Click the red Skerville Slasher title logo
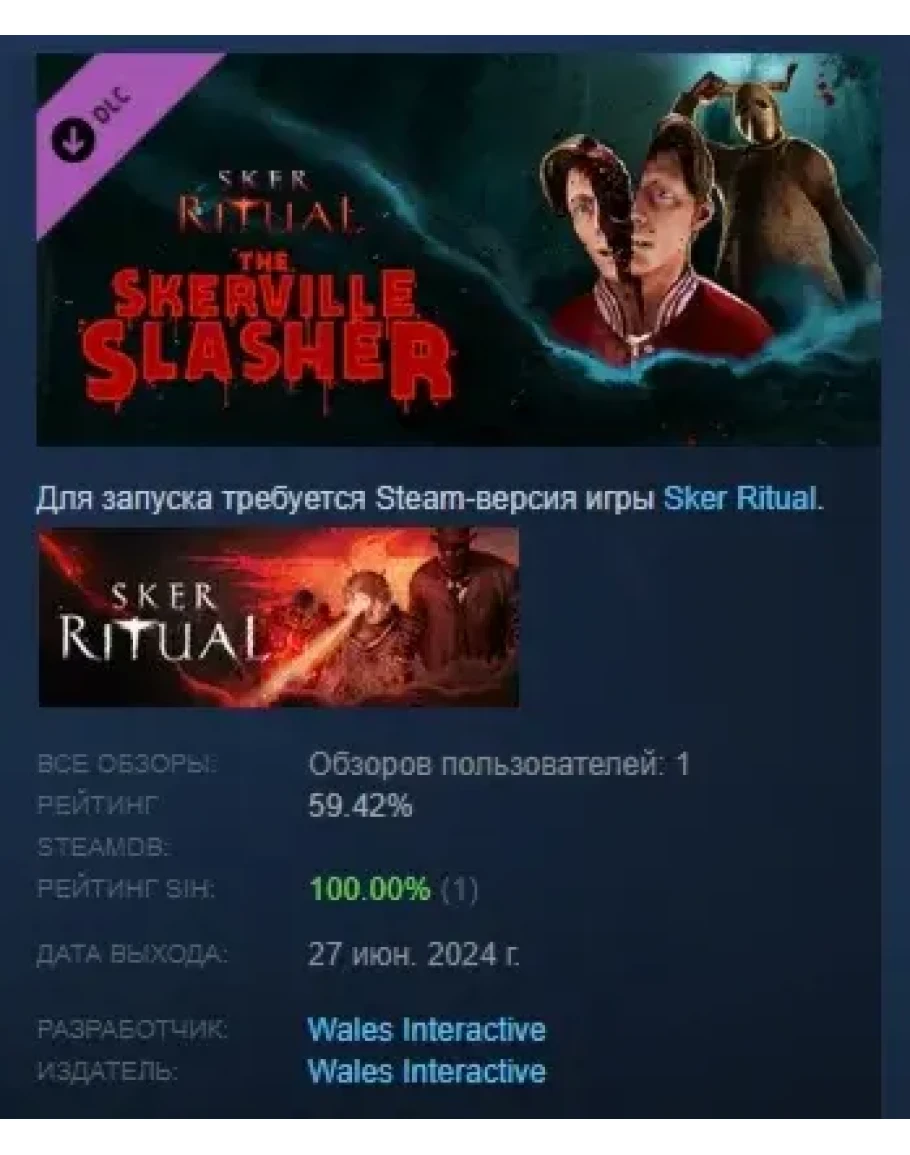910x1155 pixels. coord(267,330)
